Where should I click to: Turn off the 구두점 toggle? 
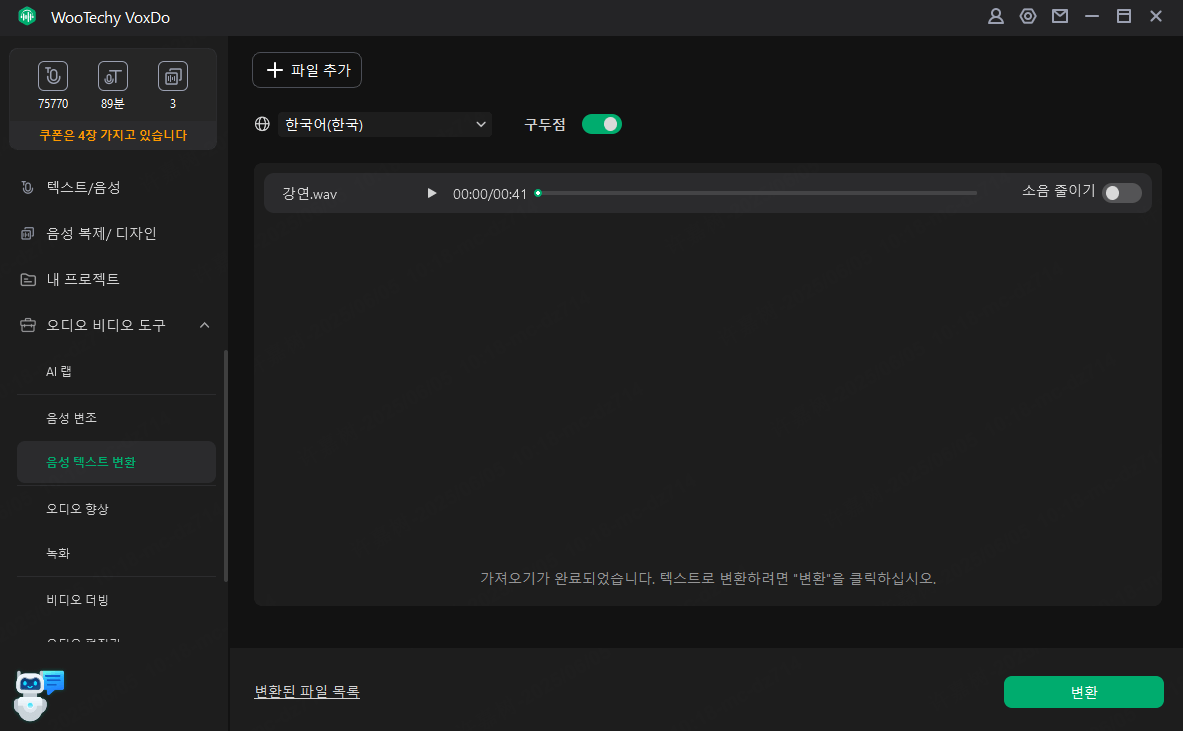click(x=601, y=123)
